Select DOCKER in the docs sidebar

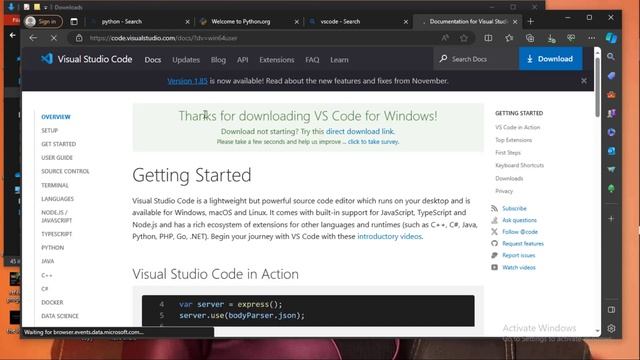point(52,302)
